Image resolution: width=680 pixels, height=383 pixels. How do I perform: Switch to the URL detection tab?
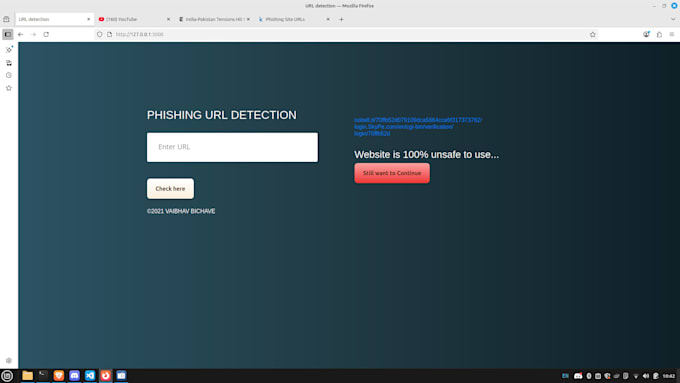(54, 19)
